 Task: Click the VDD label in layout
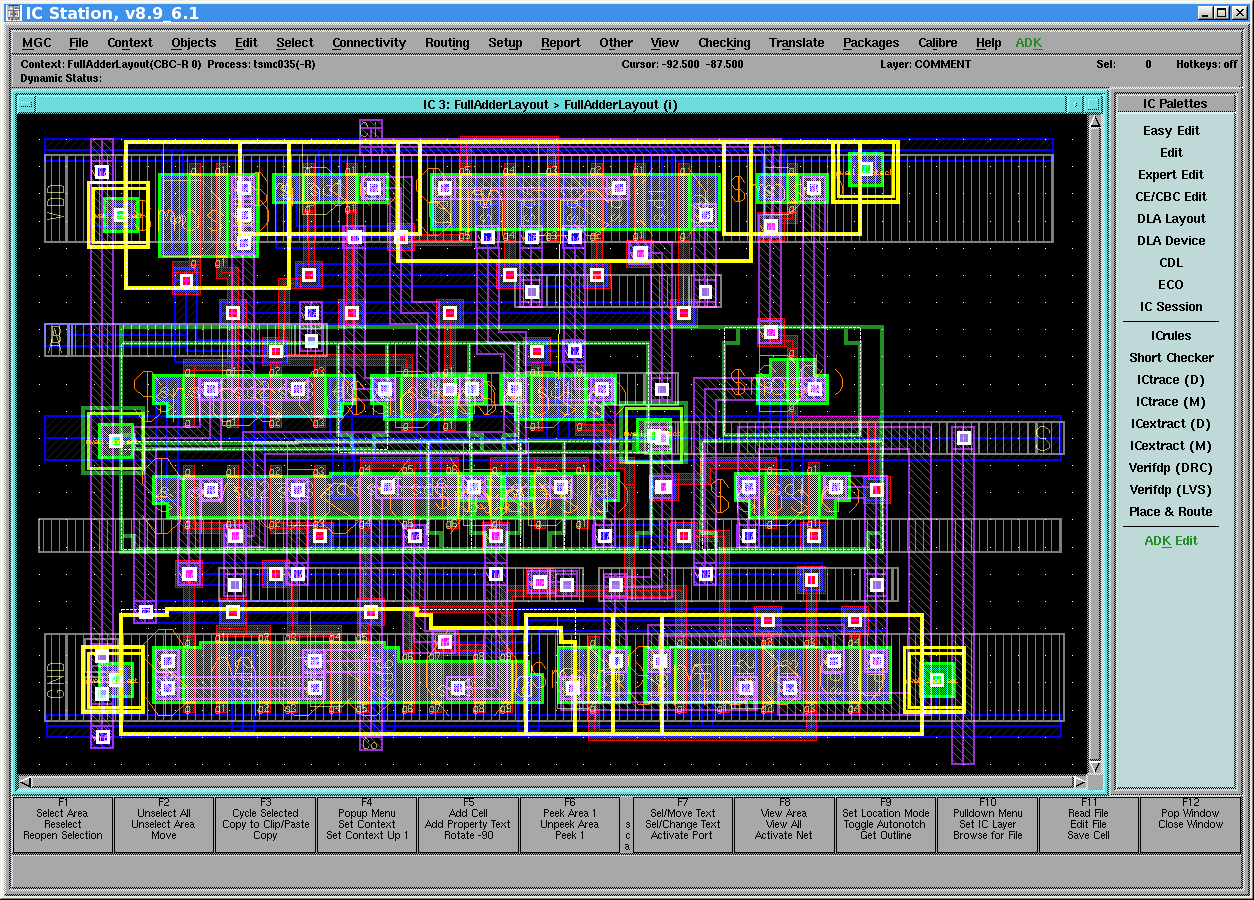pyautogui.click(x=56, y=204)
